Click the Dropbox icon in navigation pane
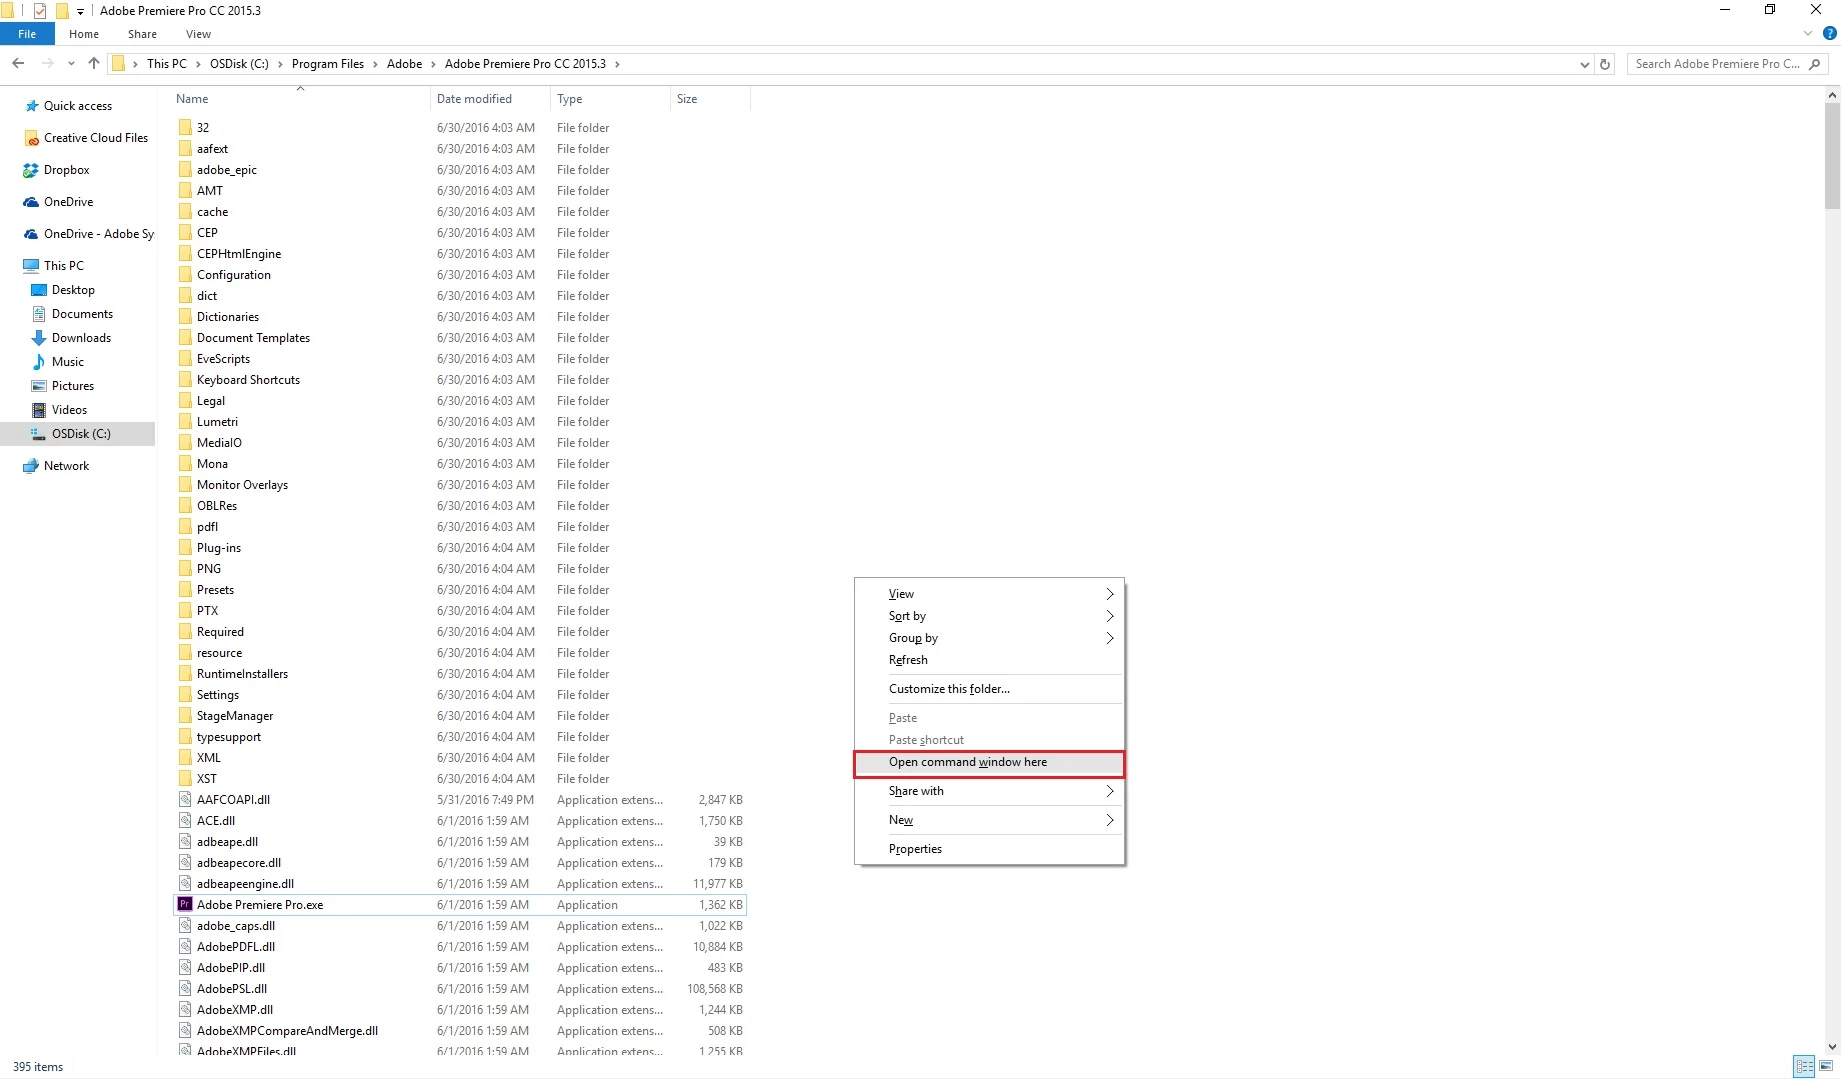The width and height of the screenshot is (1841, 1079). tap(31, 170)
